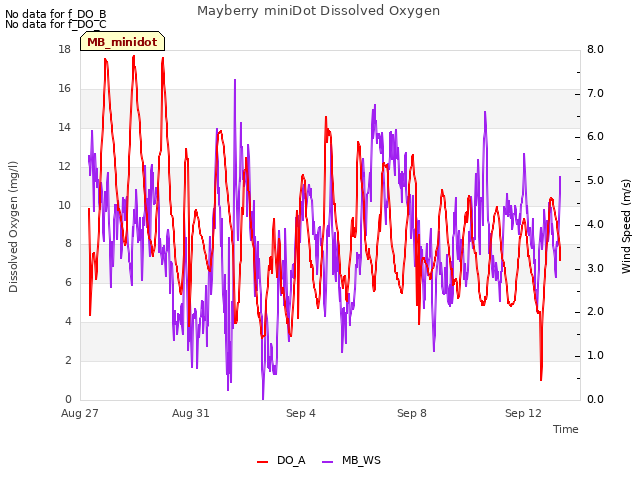Viewport: 640px width, 480px height.
Task: Click the 8 tick on left axis
Action: point(68,243)
